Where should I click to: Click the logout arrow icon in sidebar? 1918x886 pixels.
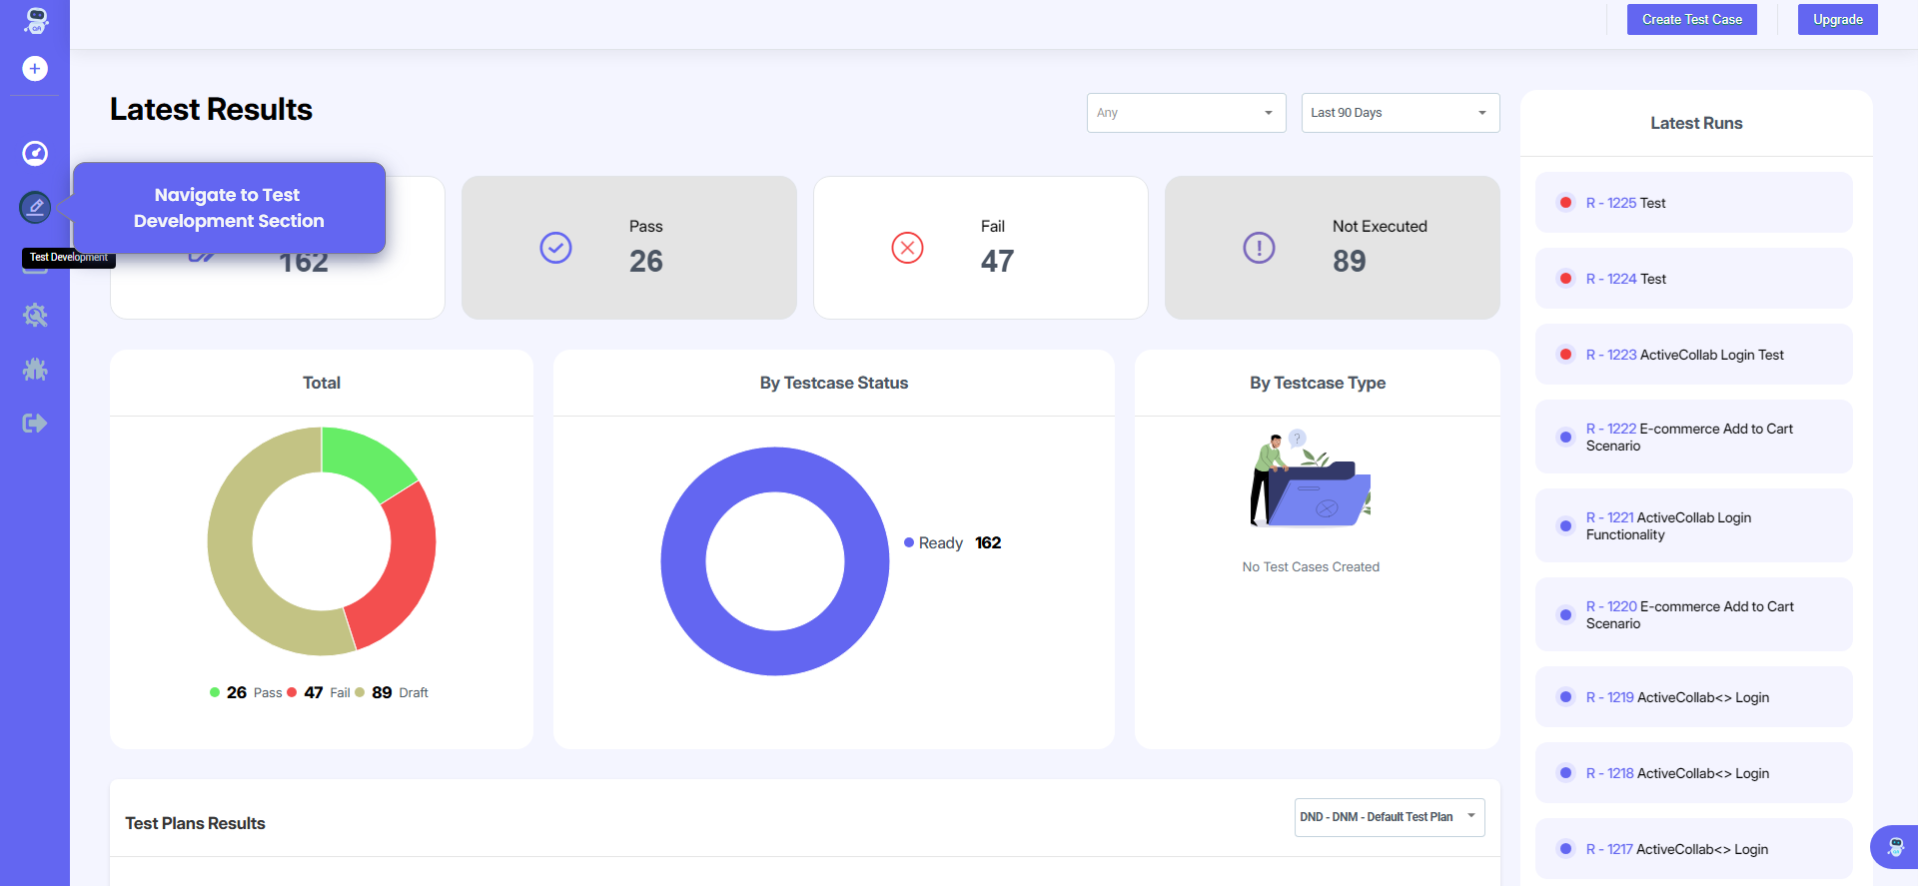35,423
